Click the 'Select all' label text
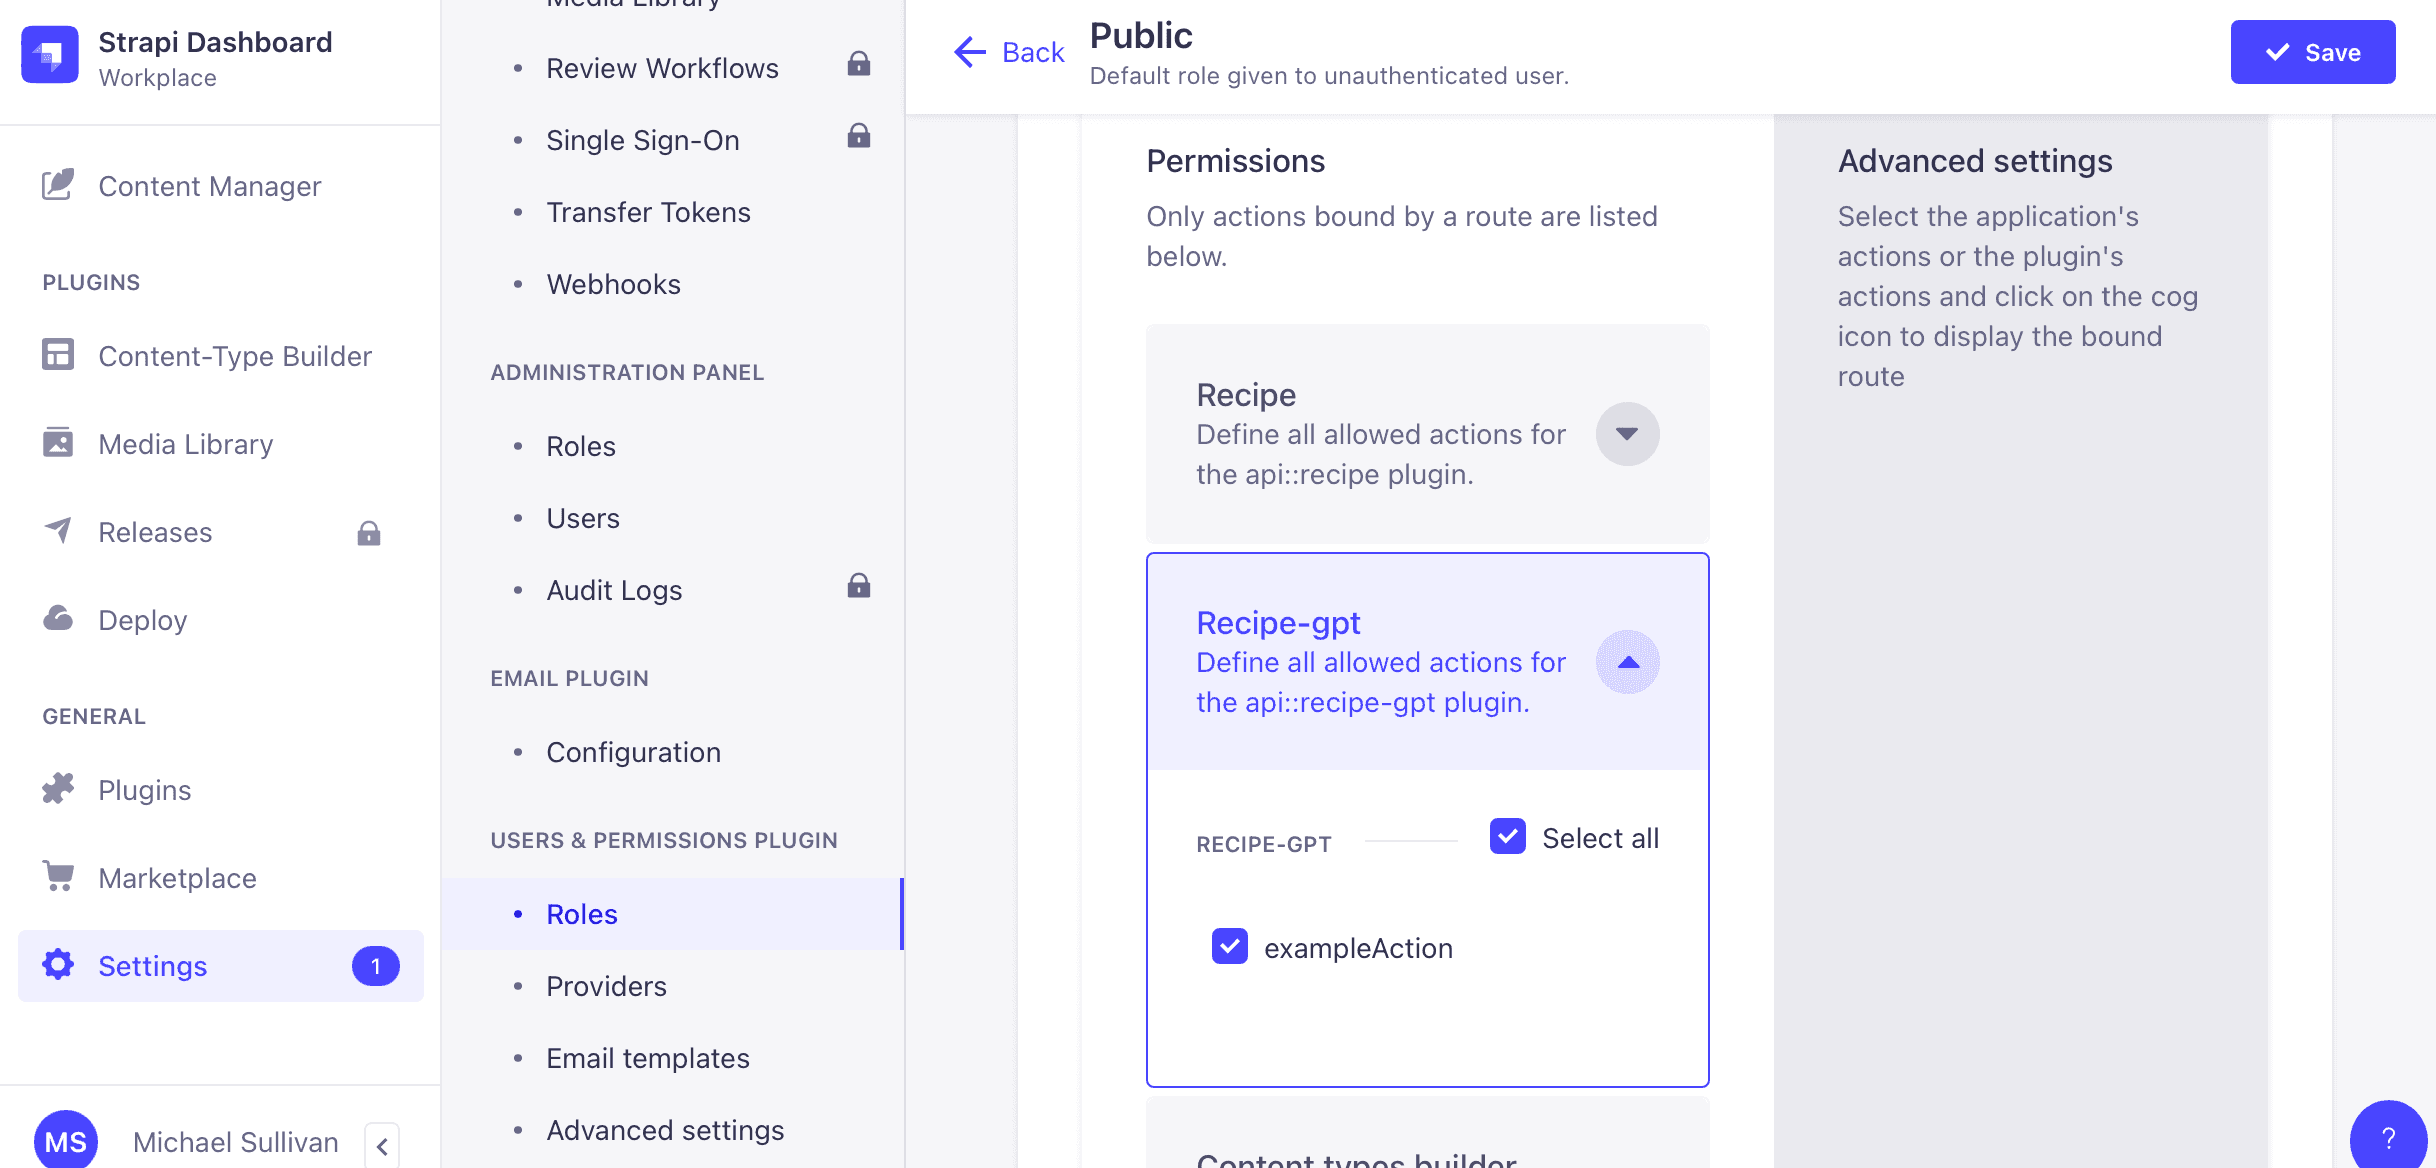 click(1600, 838)
